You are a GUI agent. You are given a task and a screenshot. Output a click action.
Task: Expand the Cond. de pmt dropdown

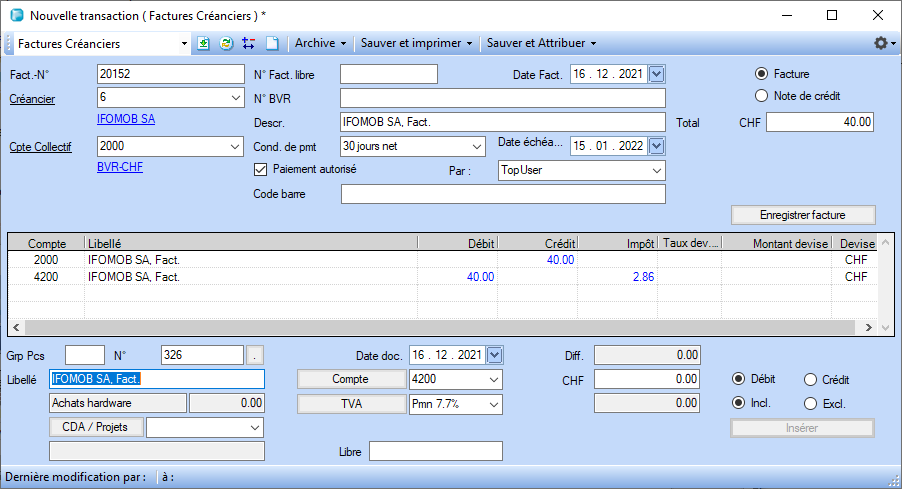point(475,146)
